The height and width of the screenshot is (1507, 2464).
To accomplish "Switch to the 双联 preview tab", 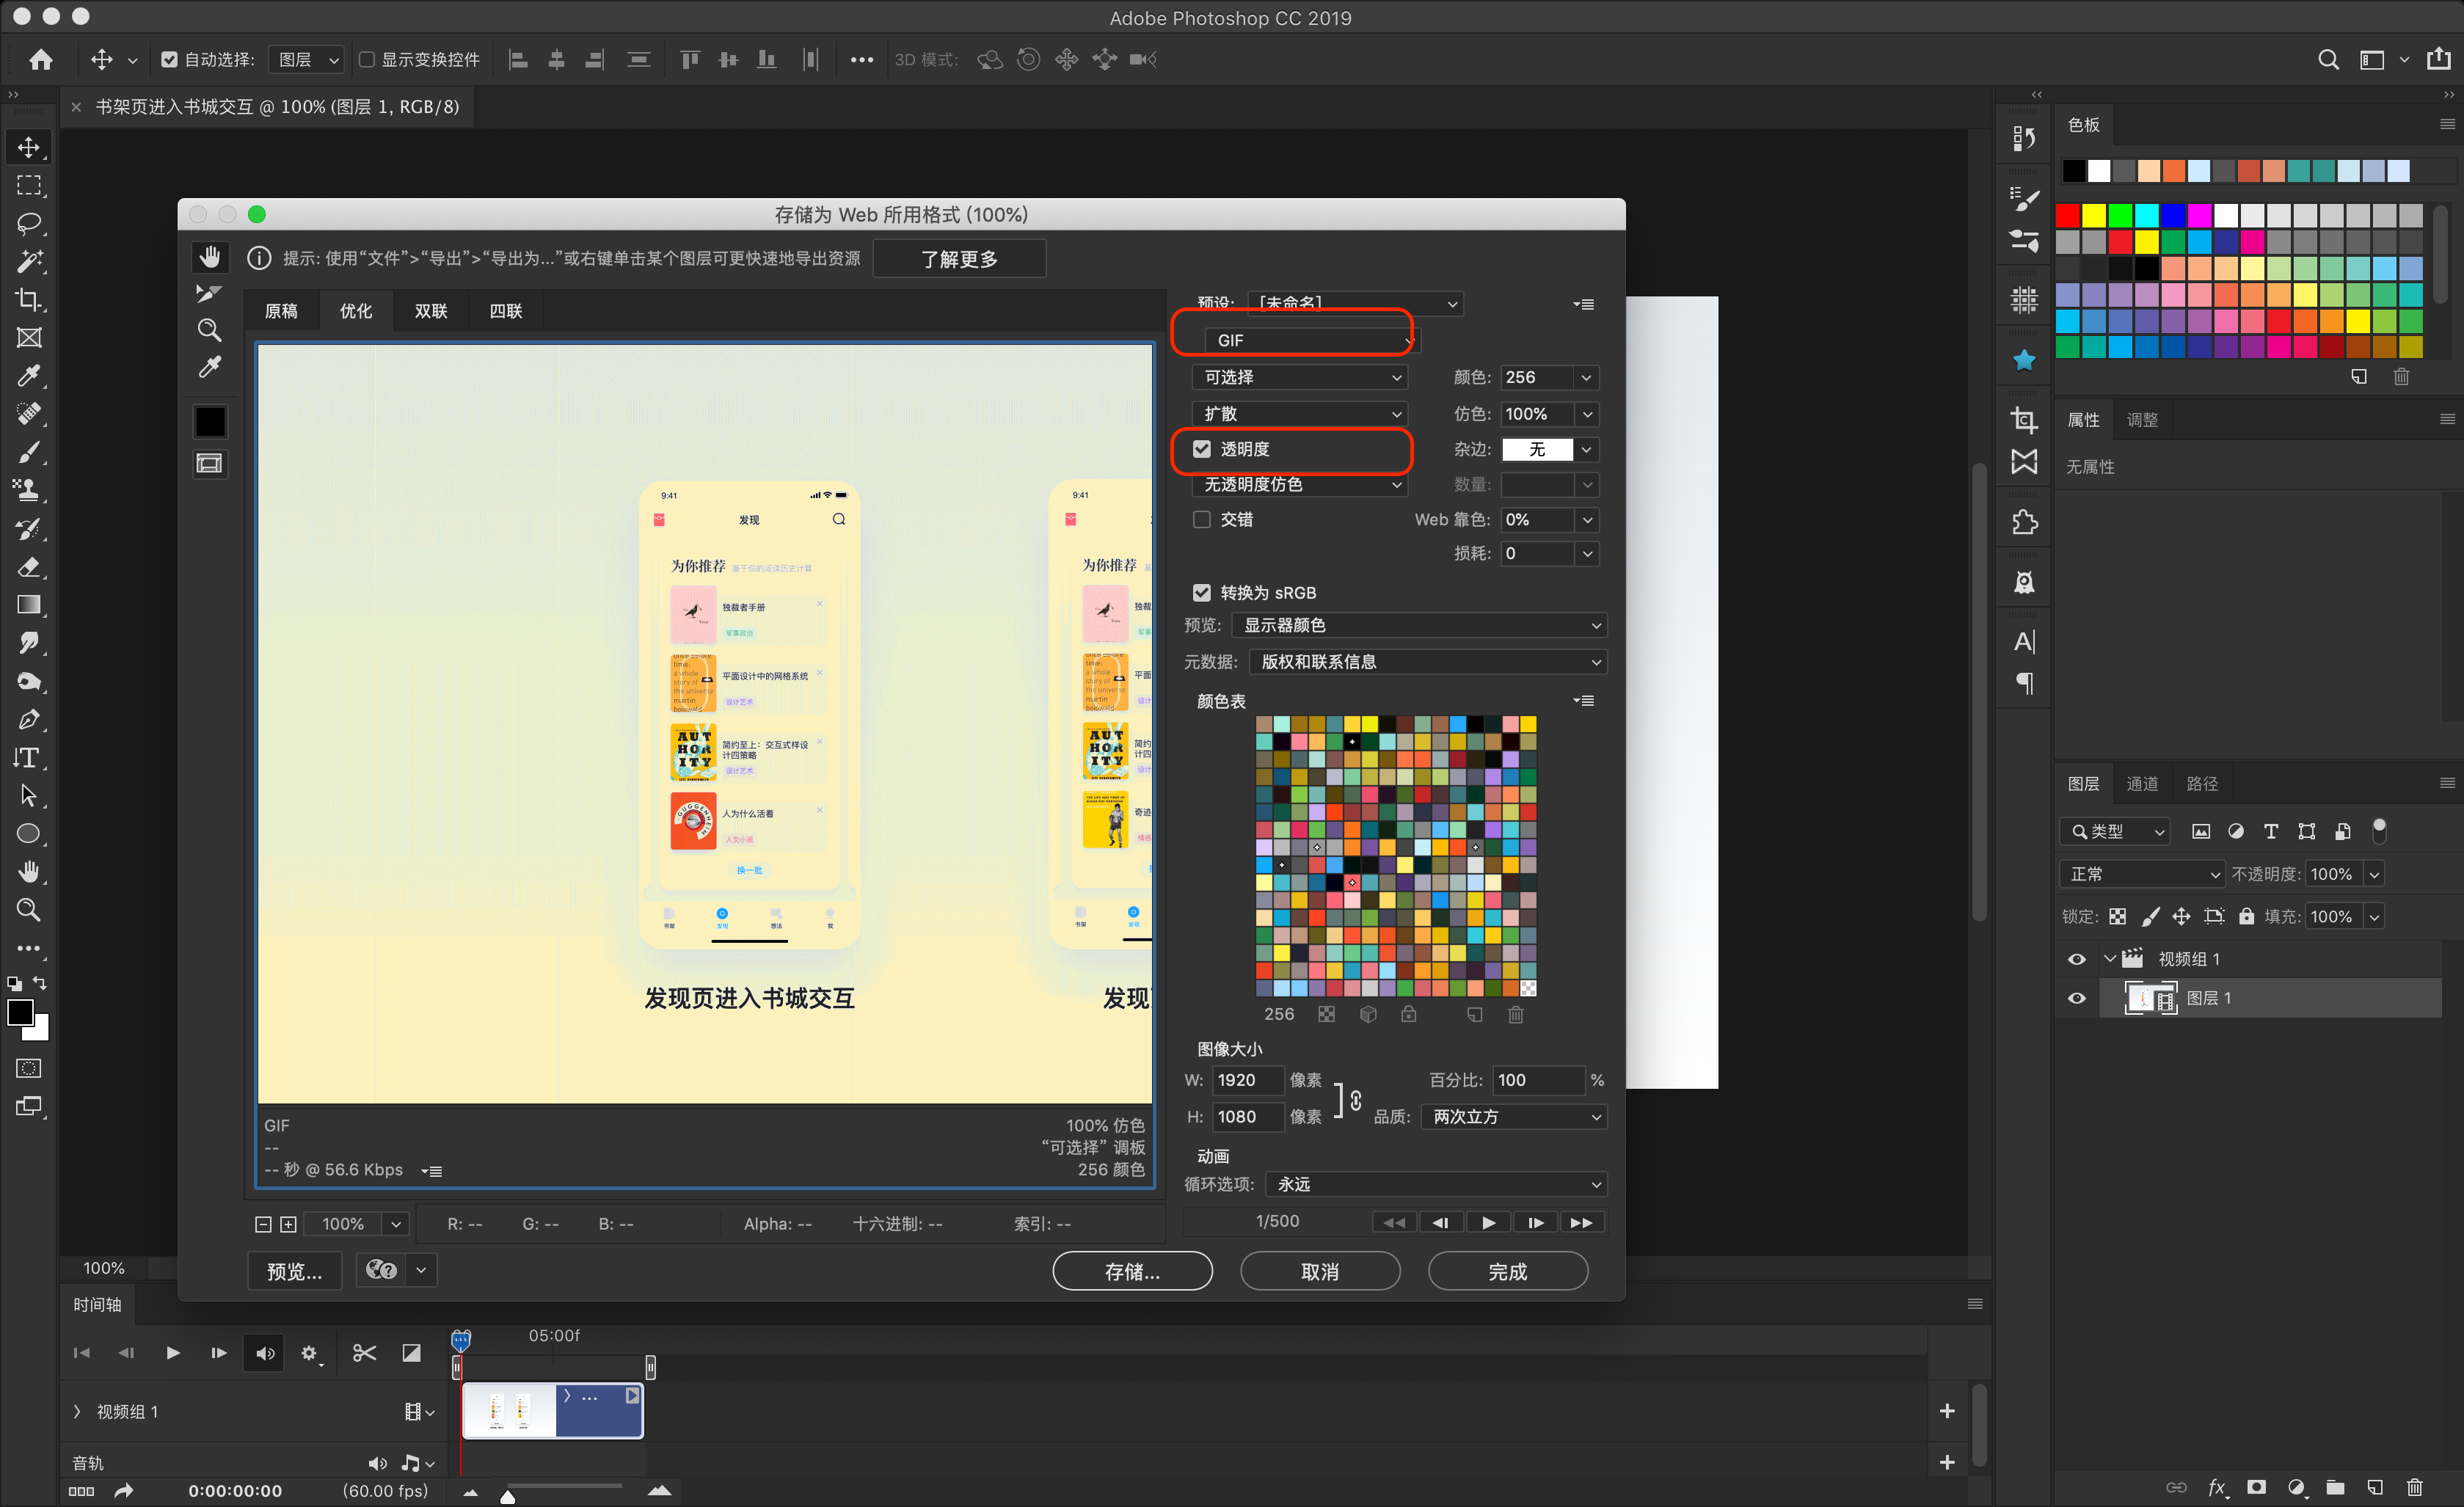I will tap(430, 311).
